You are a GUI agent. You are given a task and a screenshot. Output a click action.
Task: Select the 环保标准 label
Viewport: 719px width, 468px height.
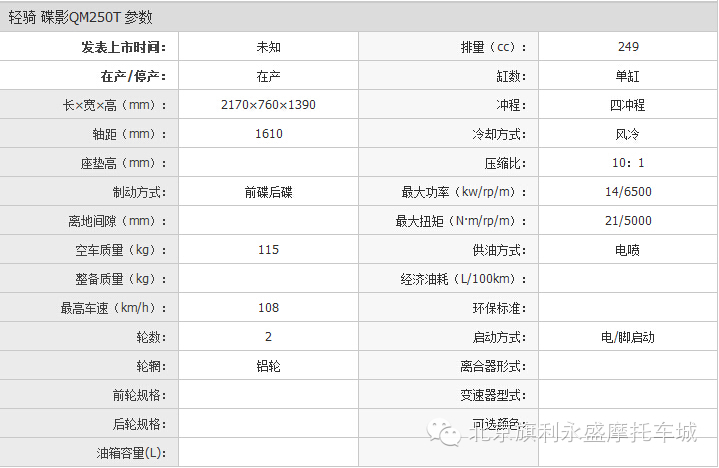pos(499,308)
